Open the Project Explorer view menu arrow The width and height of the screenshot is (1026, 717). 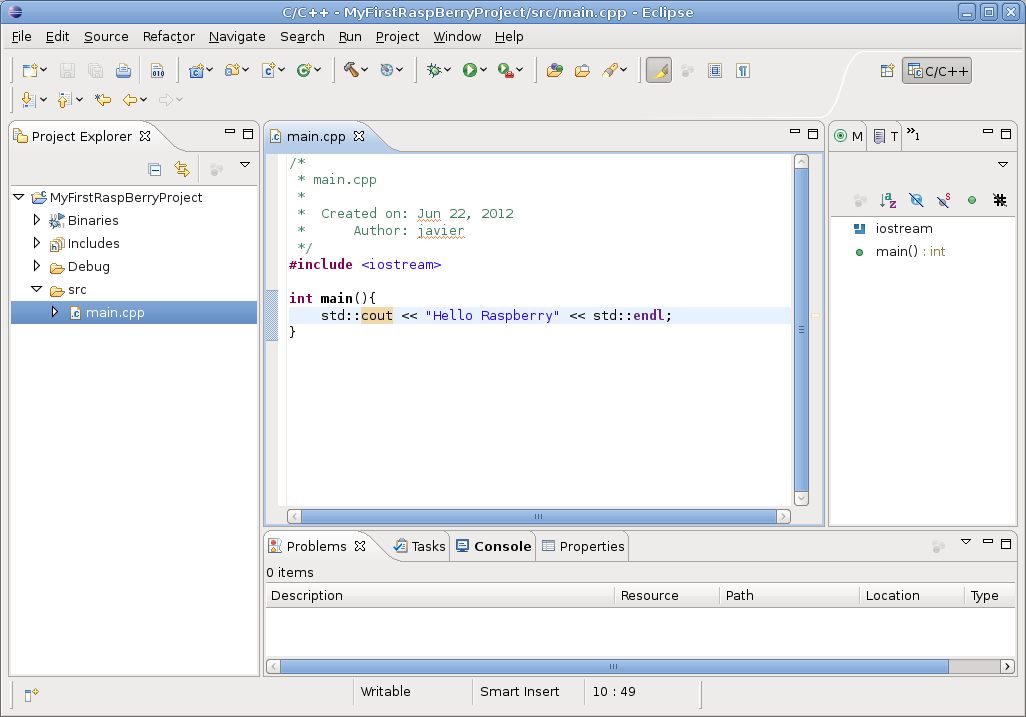245,165
